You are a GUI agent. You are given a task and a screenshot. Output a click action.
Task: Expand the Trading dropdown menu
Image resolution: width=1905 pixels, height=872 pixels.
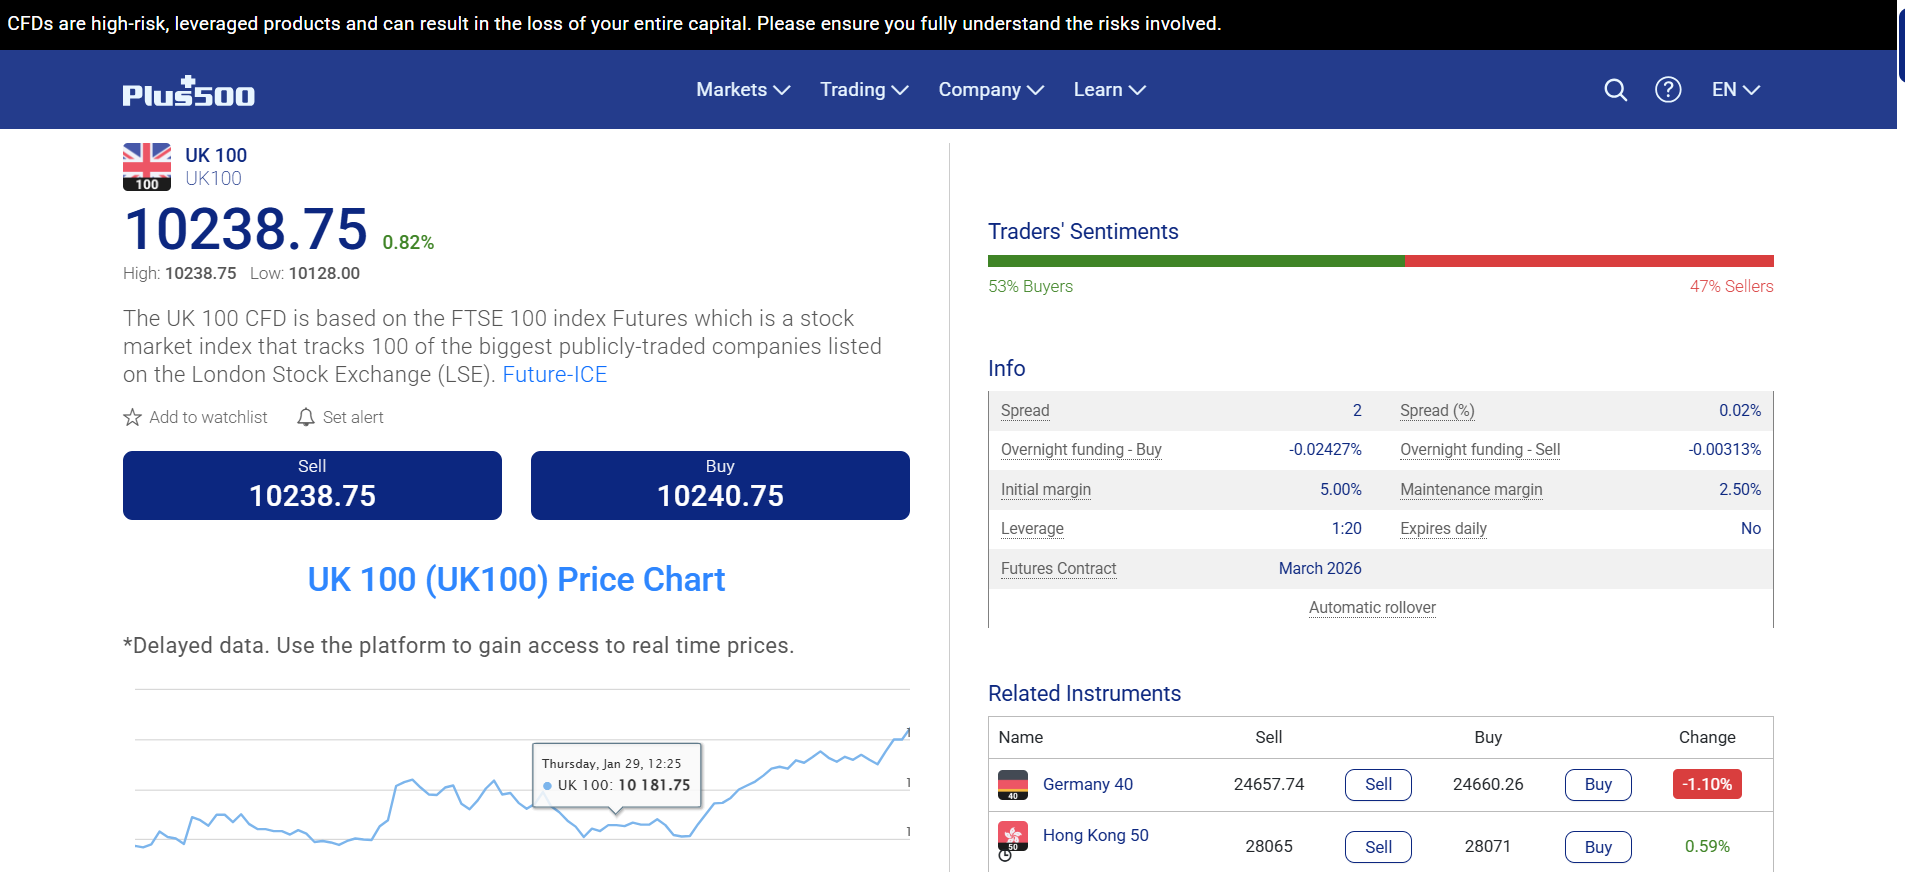(x=863, y=90)
